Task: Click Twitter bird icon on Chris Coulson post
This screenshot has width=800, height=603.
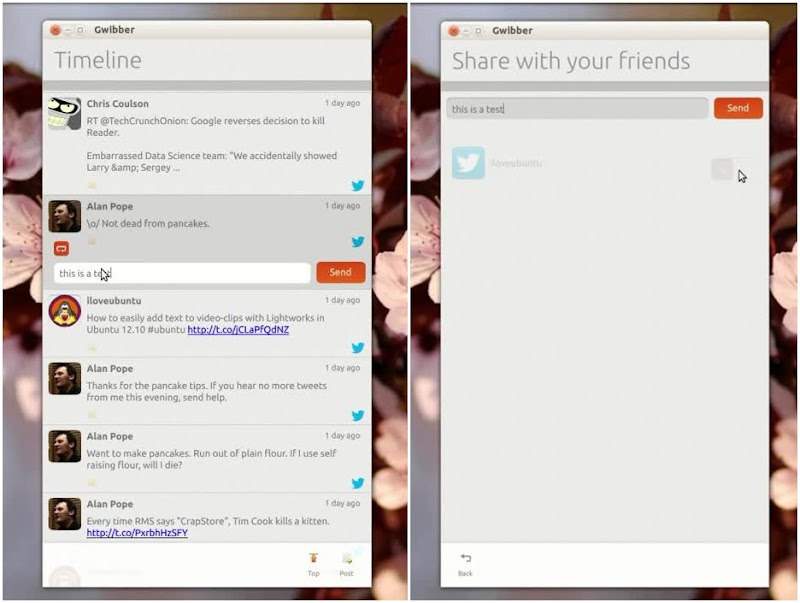Action: click(x=358, y=186)
